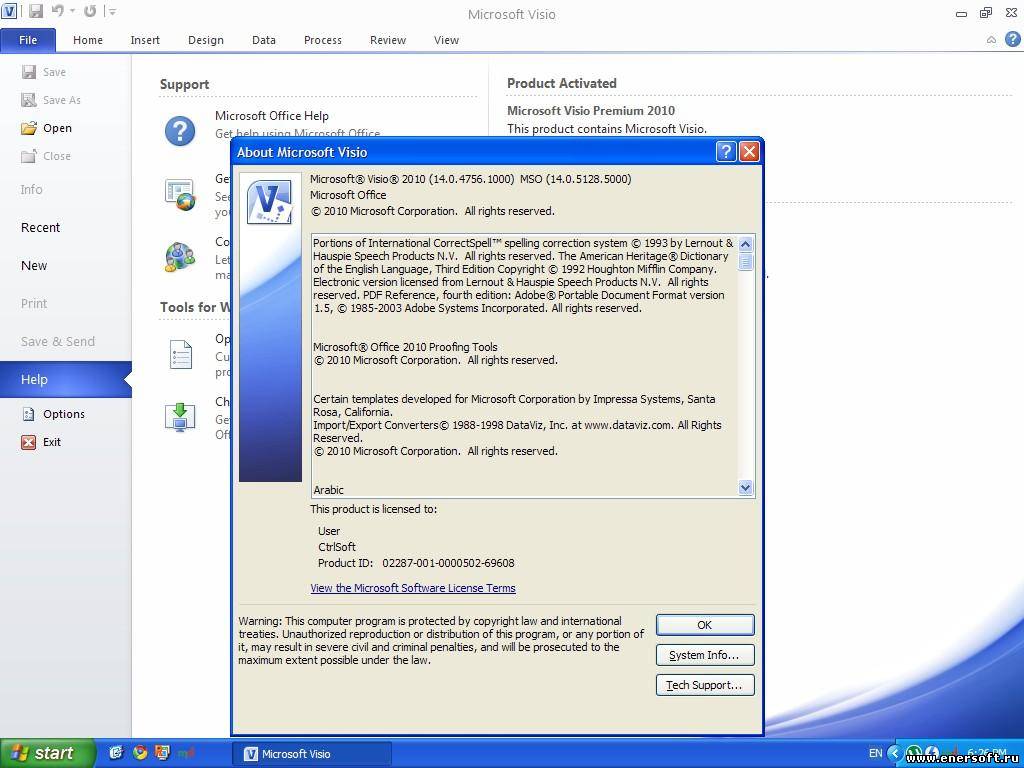The height and width of the screenshot is (768, 1024).
Task: Open the Undo history dropdown arrow
Action: [x=72, y=11]
